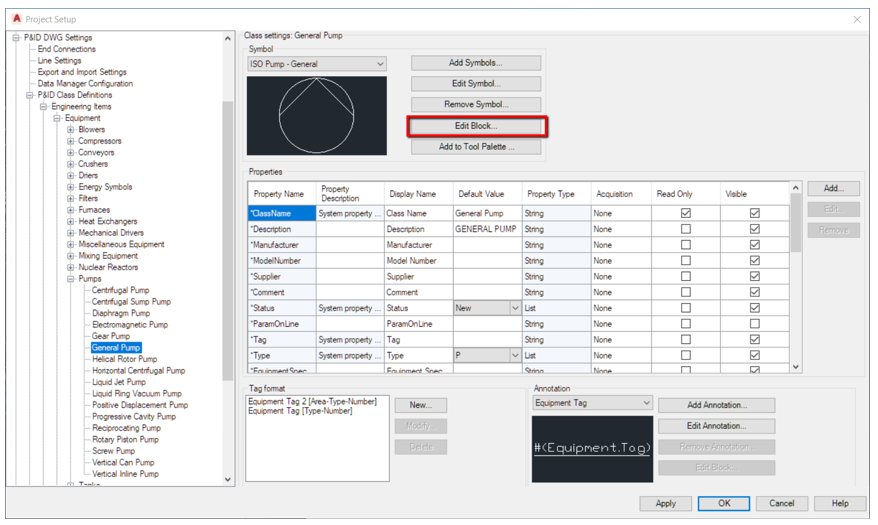This screenshot has height=525, width=878.
Task: Collapse the P&ID Class Definitions node
Action: [x=30, y=95]
